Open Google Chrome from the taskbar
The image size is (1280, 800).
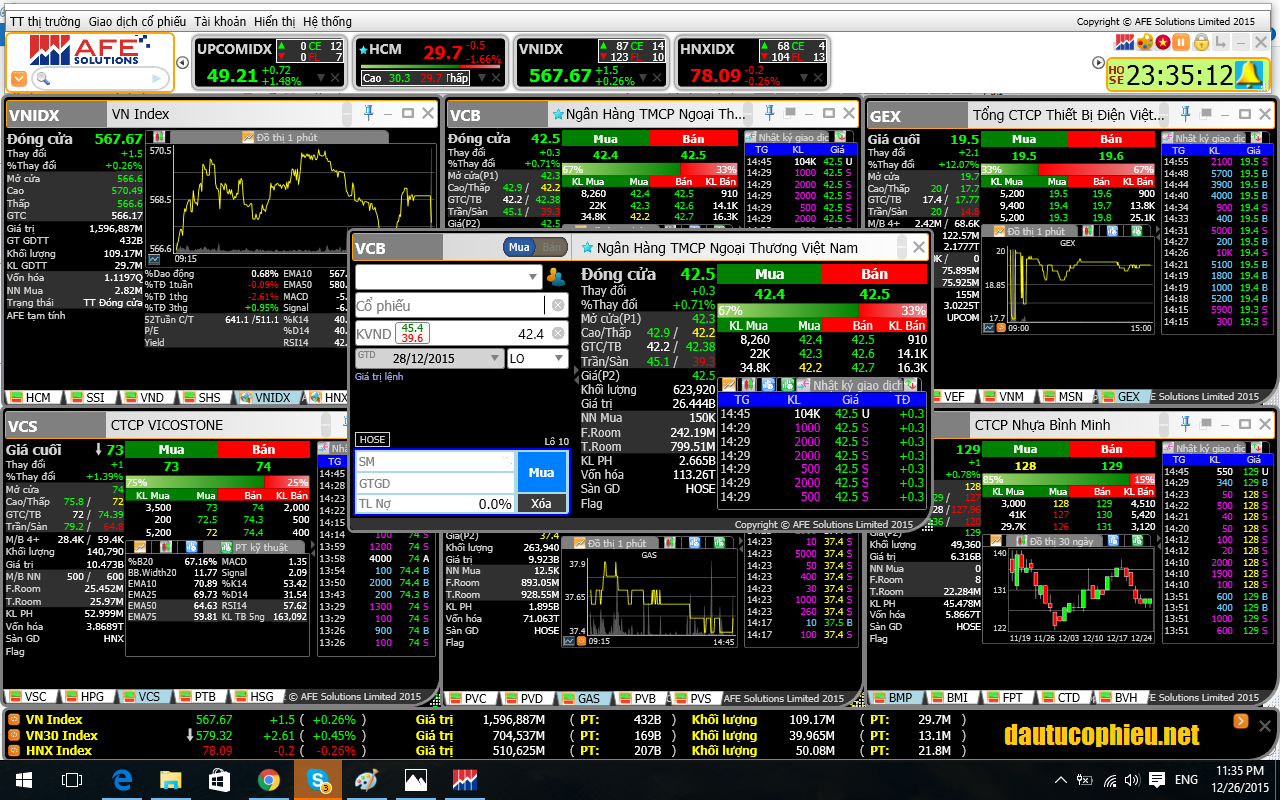[268, 780]
